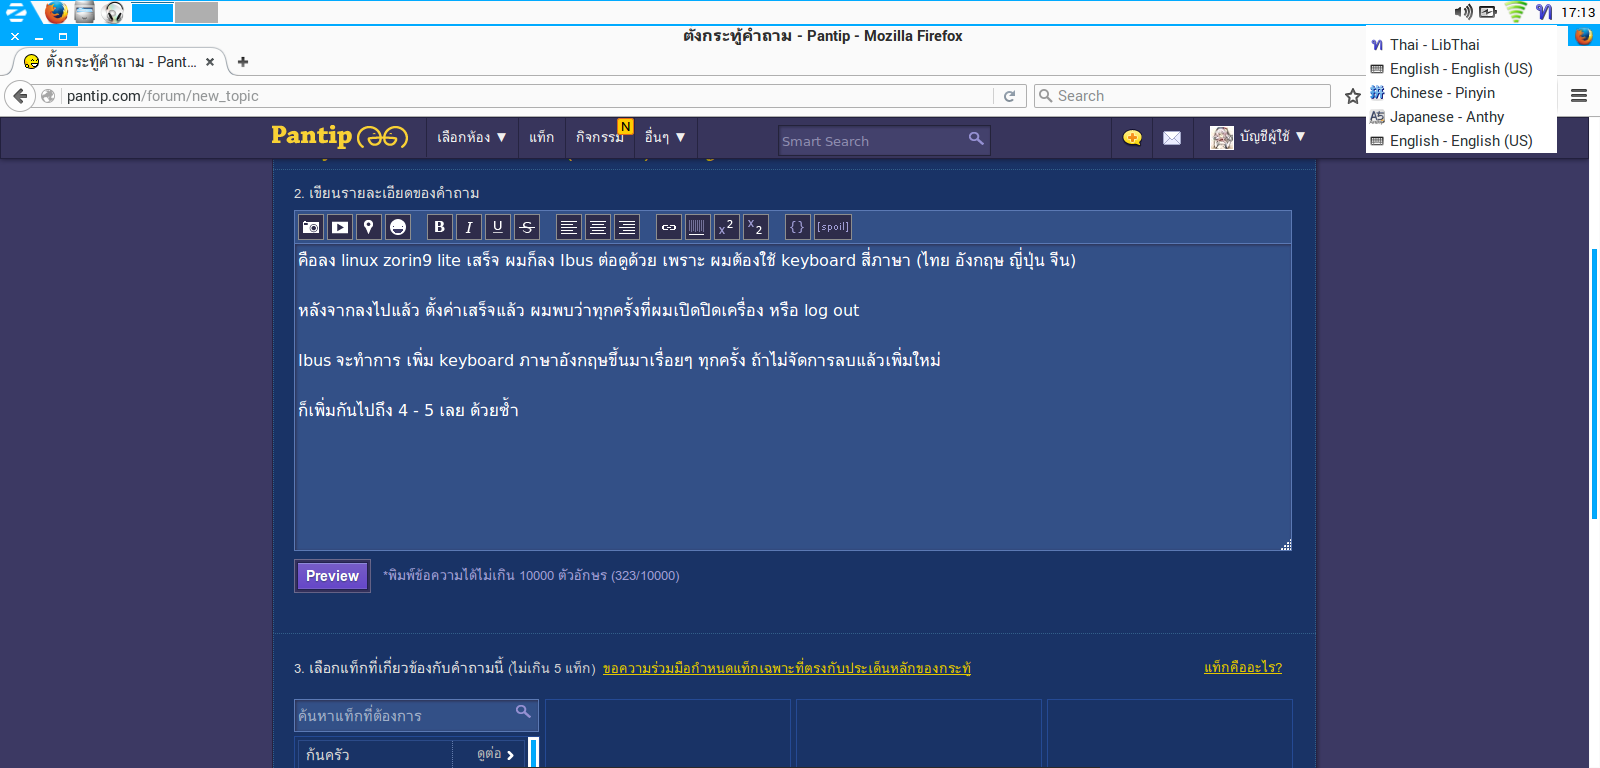Open the Firefox hamburger menu
This screenshot has width=1600, height=768.
(x=1579, y=96)
